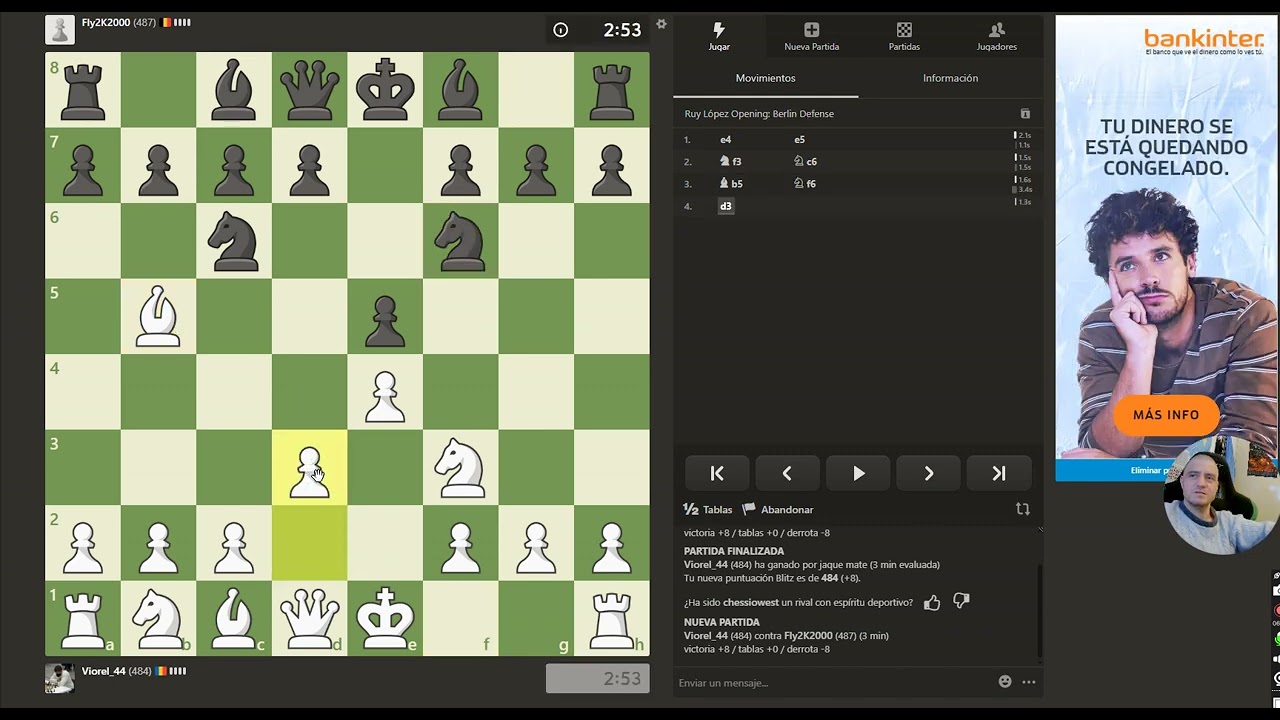Viewport: 1280px width, 720px height.
Task: Go back one move
Action: 787,473
